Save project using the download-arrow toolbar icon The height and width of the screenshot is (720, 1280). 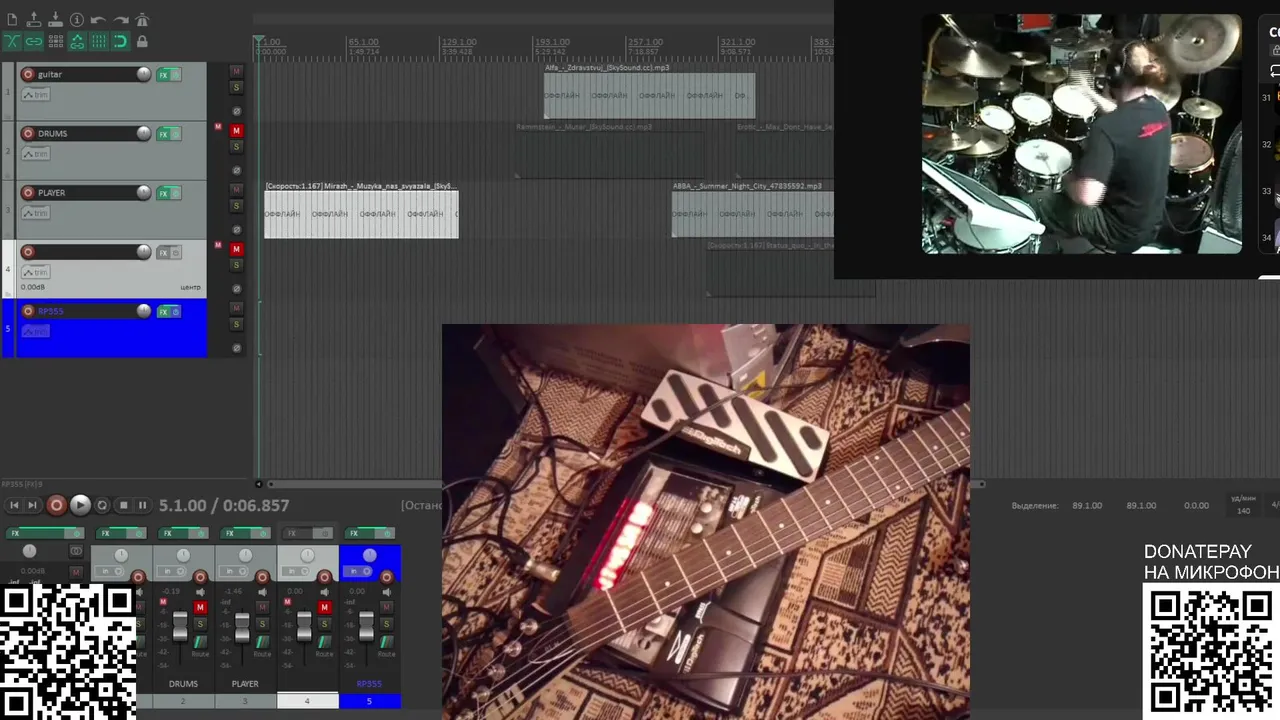[55, 19]
